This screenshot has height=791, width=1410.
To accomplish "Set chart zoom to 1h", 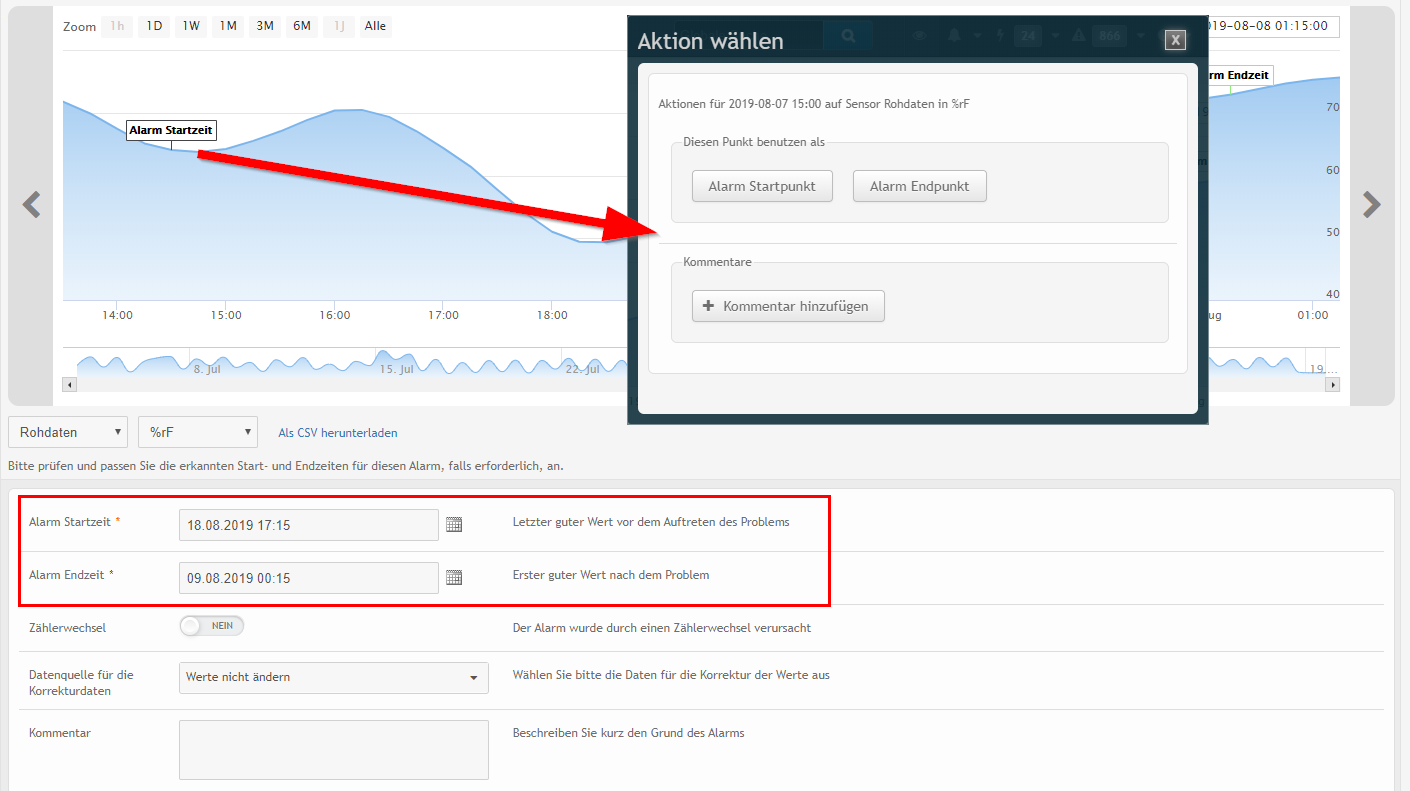I will 117,26.
